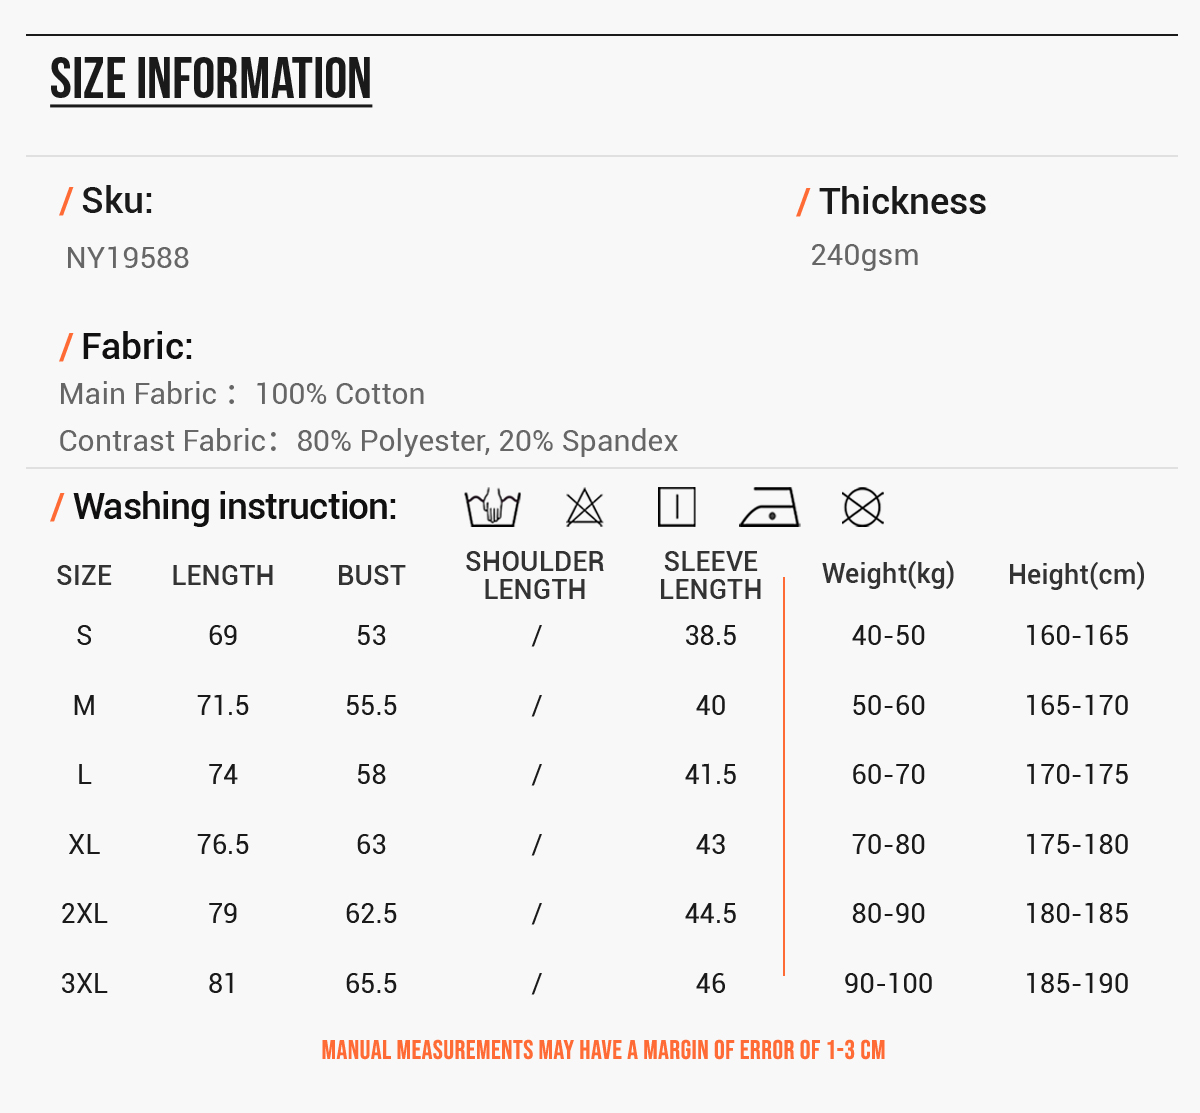Viewport: 1200px width, 1113px height.
Task: Click the 240gsm thickness value
Action: (865, 255)
